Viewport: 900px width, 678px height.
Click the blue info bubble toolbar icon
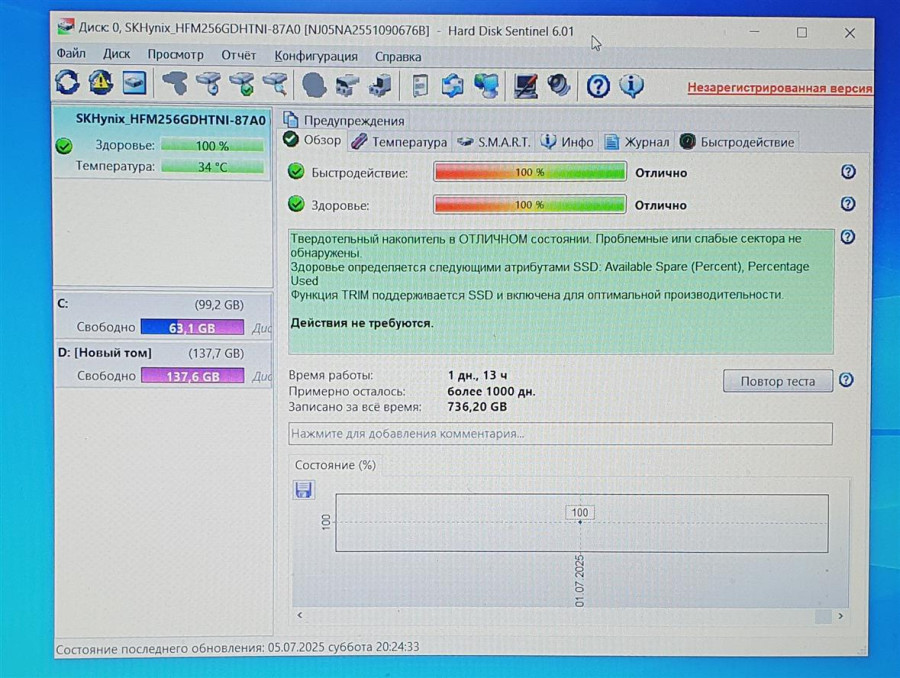(x=631, y=86)
